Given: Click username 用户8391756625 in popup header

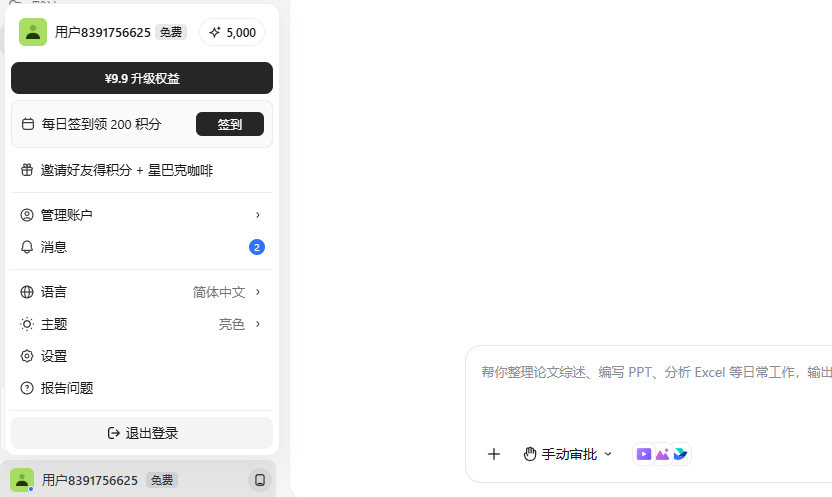Looking at the screenshot, I should pyautogui.click(x=103, y=32).
